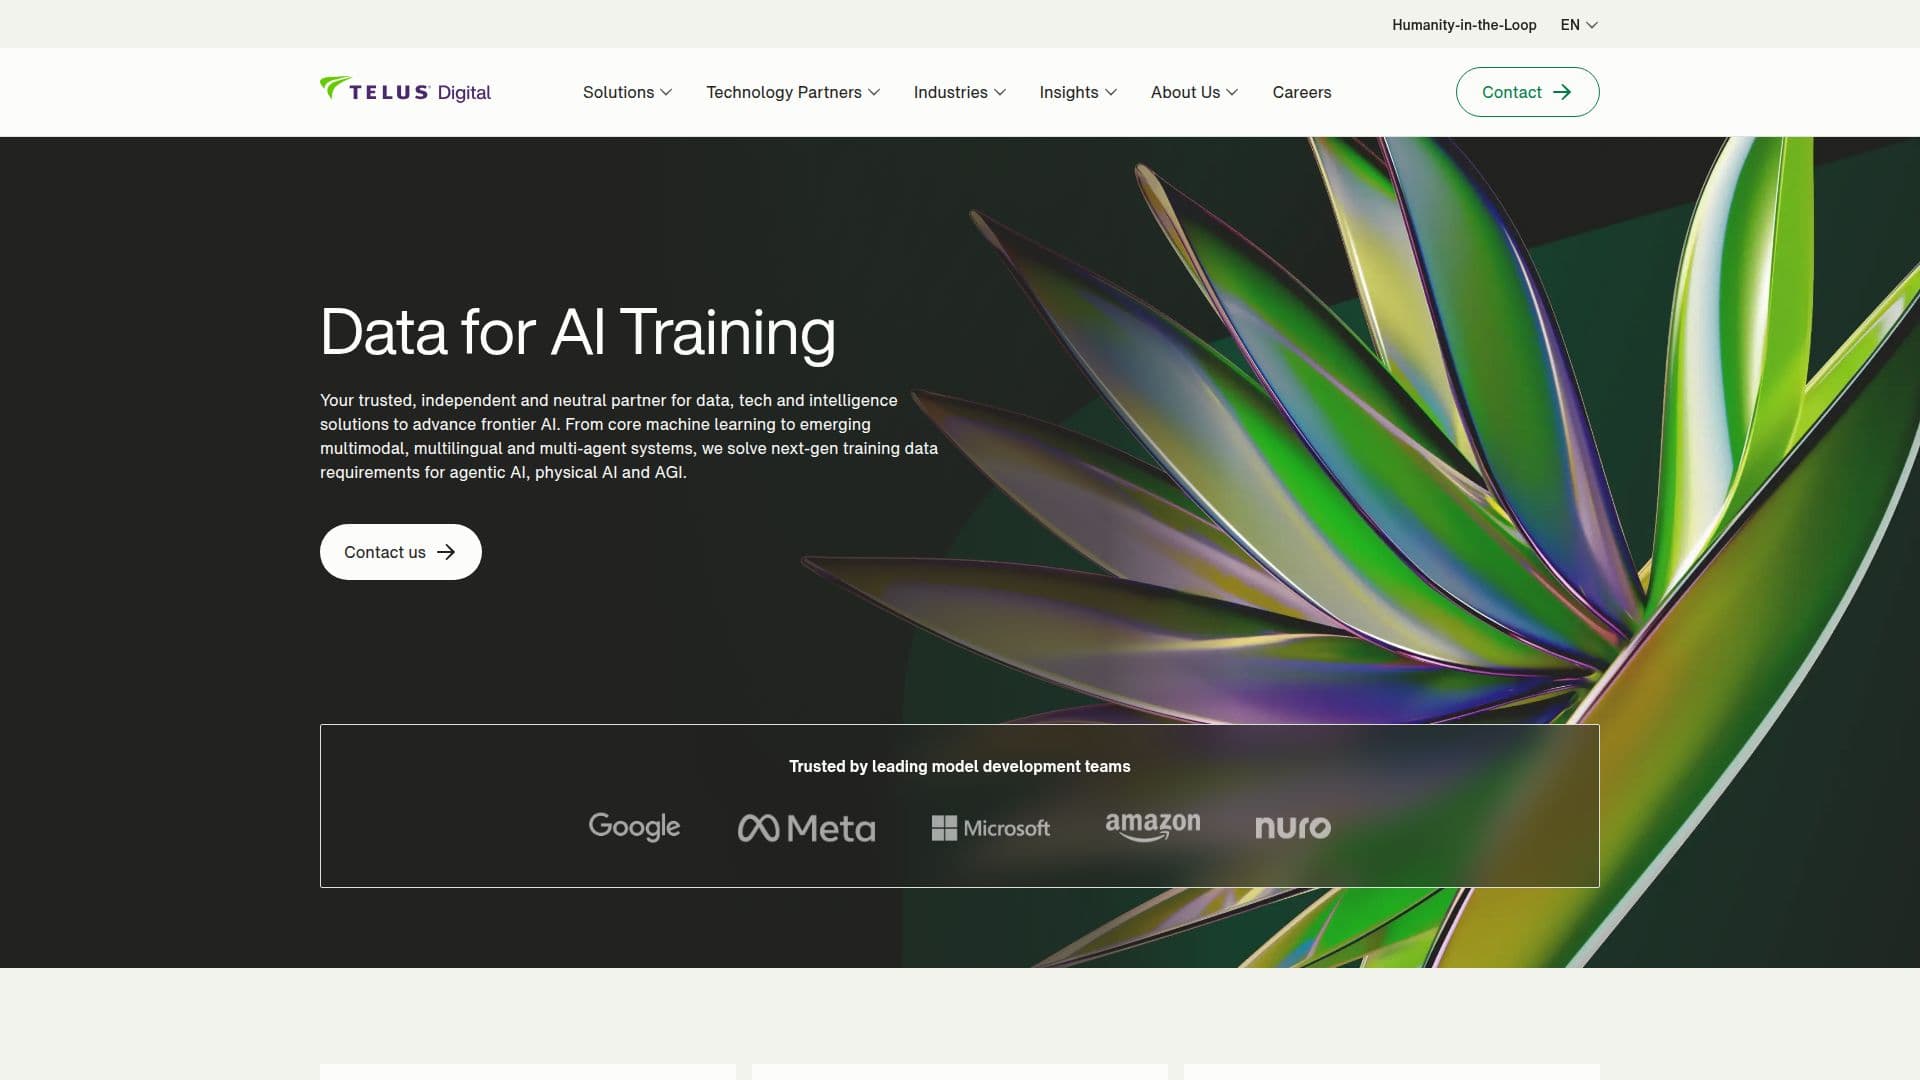Click the white Contact us button
The image size is (1920, 1080).
pyautogui.click(x=400, y=552)
